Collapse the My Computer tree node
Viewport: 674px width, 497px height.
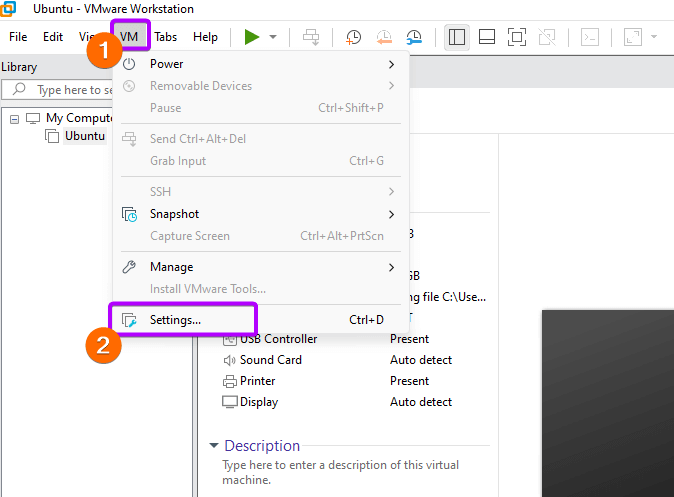(x=15, y=119)
